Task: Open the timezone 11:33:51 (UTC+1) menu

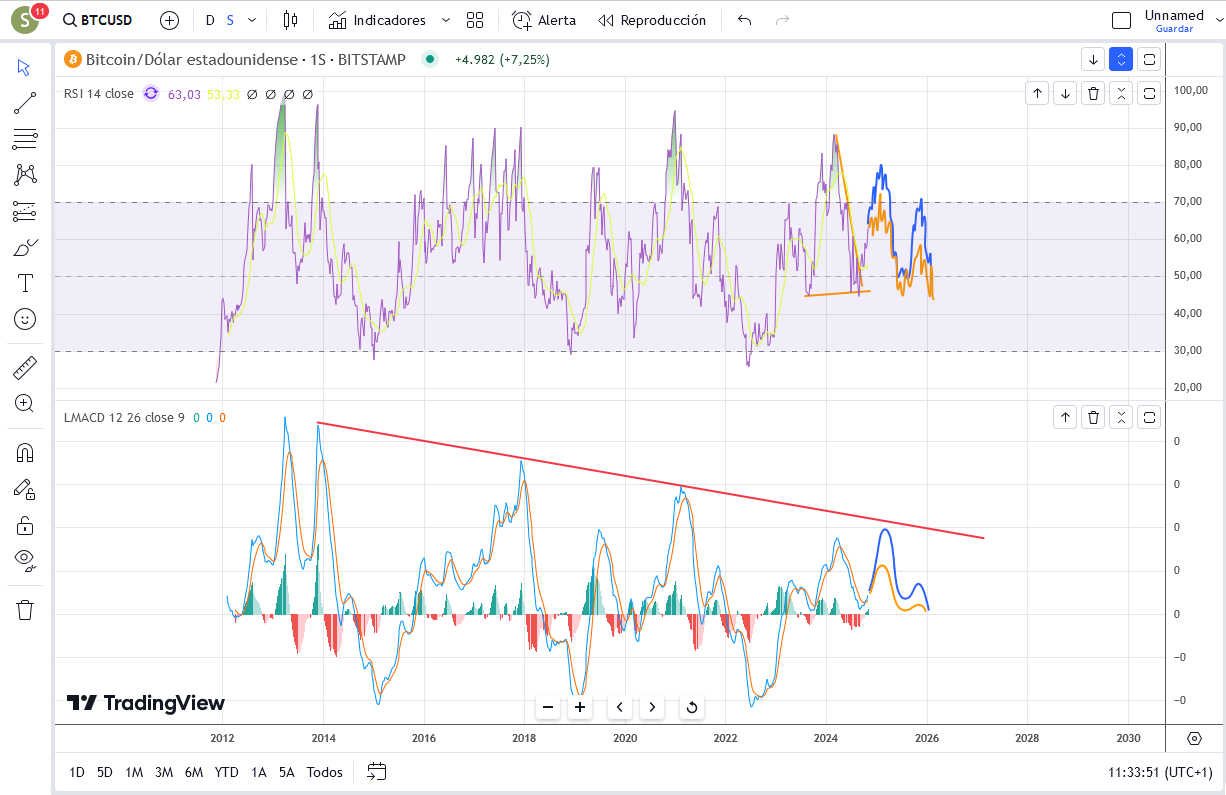Action: pyautogui.click(x=1160, y=772)
